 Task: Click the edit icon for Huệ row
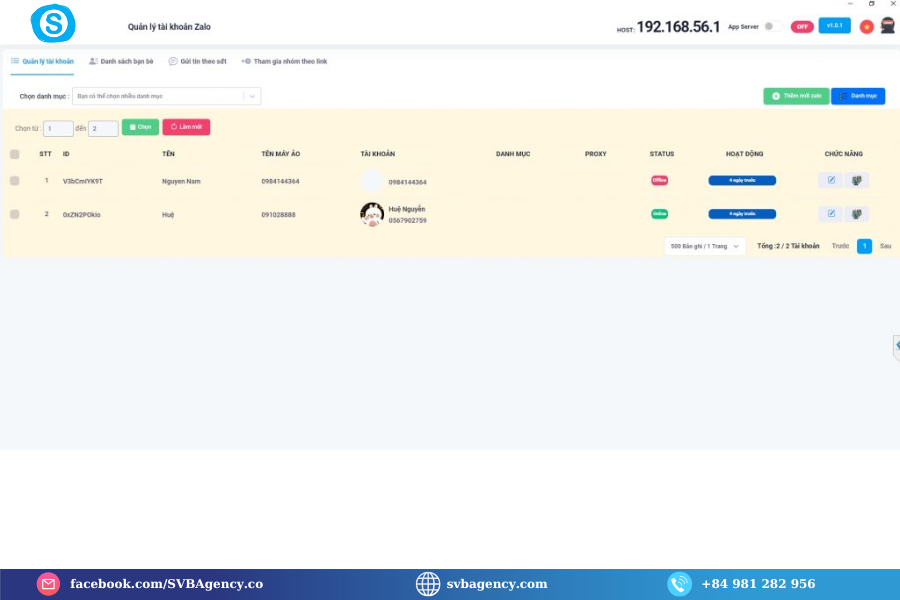click(x=830, y=214)
